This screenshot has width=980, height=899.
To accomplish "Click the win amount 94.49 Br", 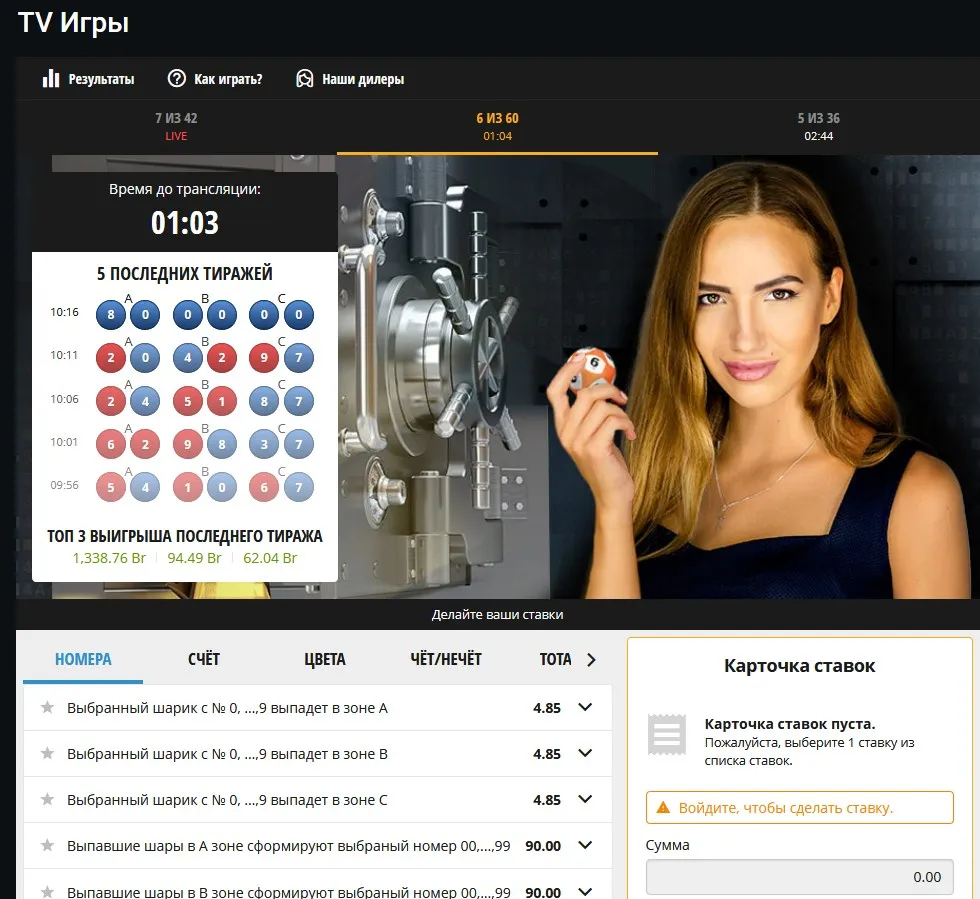I will coord(194,558).
